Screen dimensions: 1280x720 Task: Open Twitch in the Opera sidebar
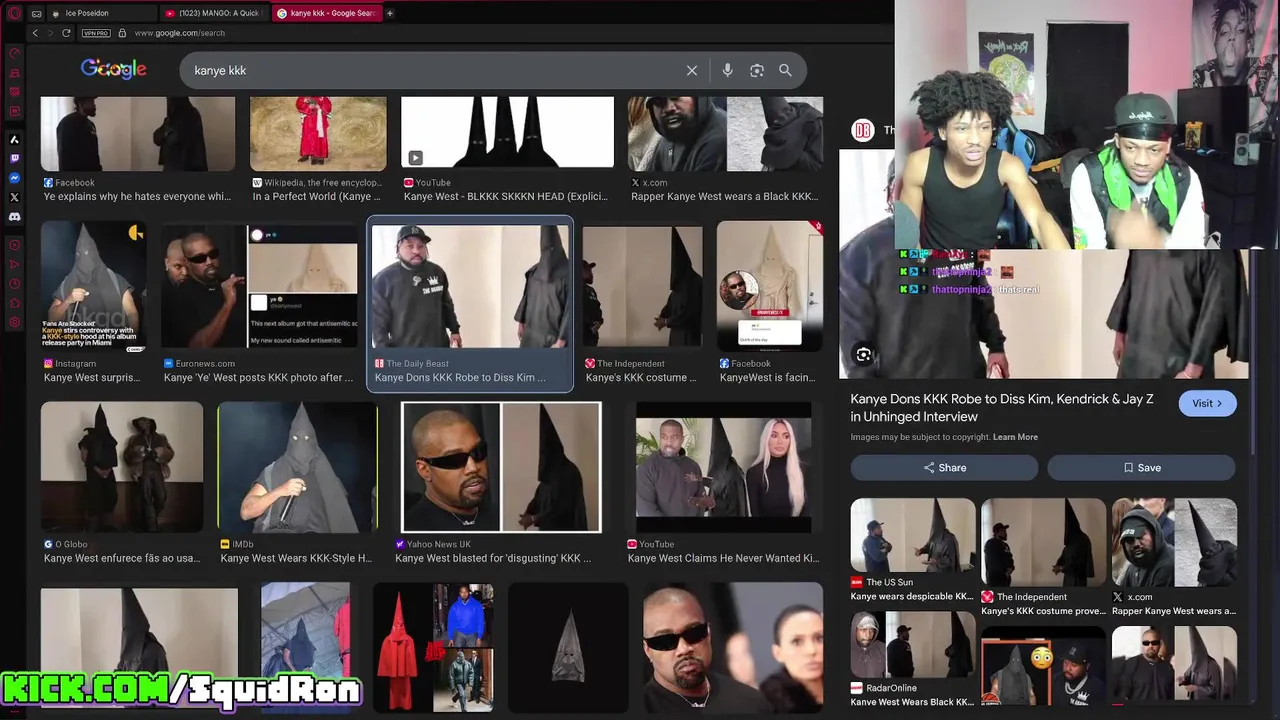point(14,158)
